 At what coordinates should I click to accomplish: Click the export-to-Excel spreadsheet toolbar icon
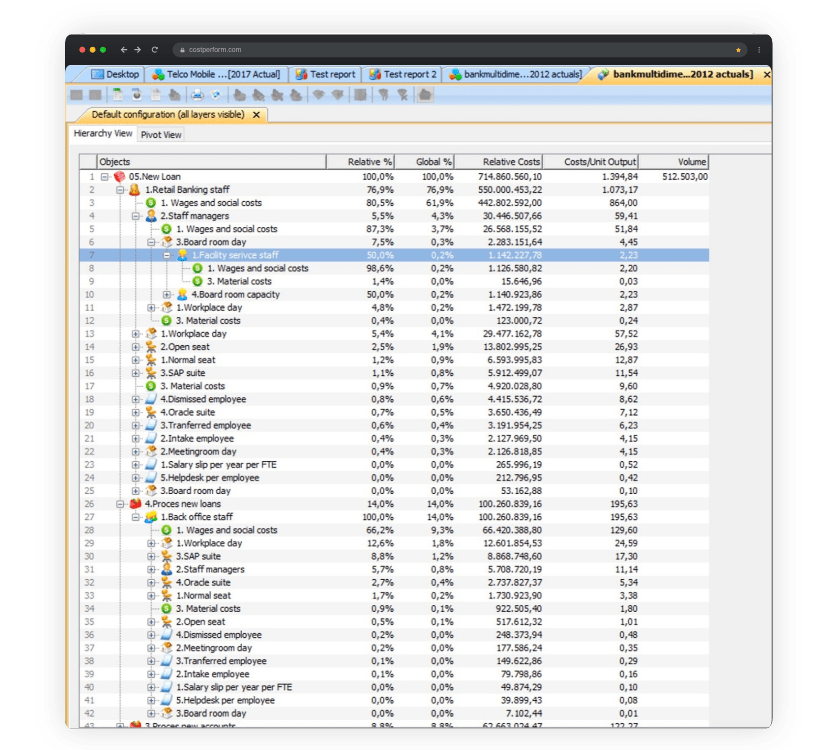[117, 95]
